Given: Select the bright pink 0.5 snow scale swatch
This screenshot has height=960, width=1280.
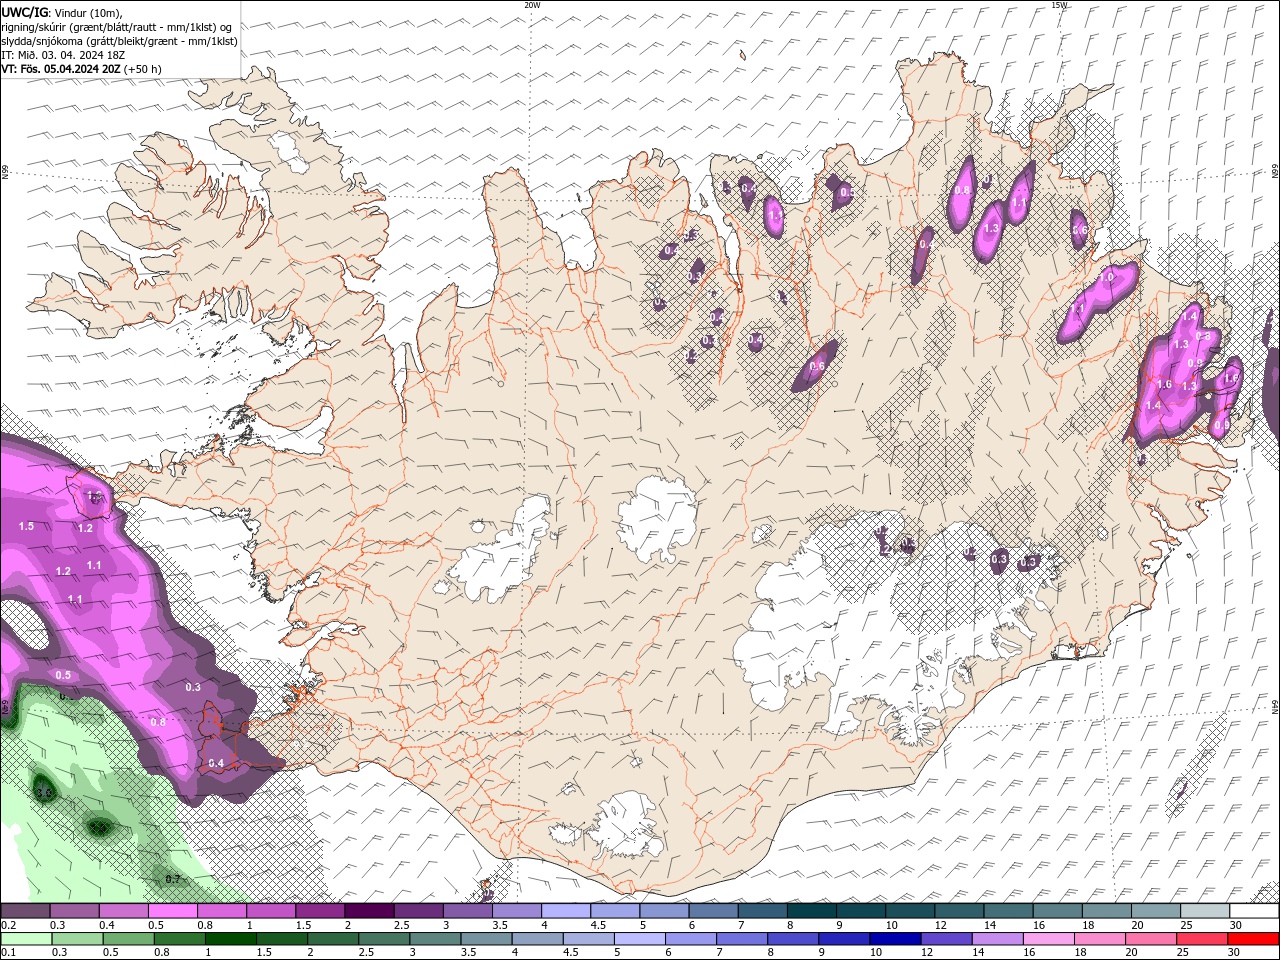Looking at the screenshot, I should tap(172, 911).
